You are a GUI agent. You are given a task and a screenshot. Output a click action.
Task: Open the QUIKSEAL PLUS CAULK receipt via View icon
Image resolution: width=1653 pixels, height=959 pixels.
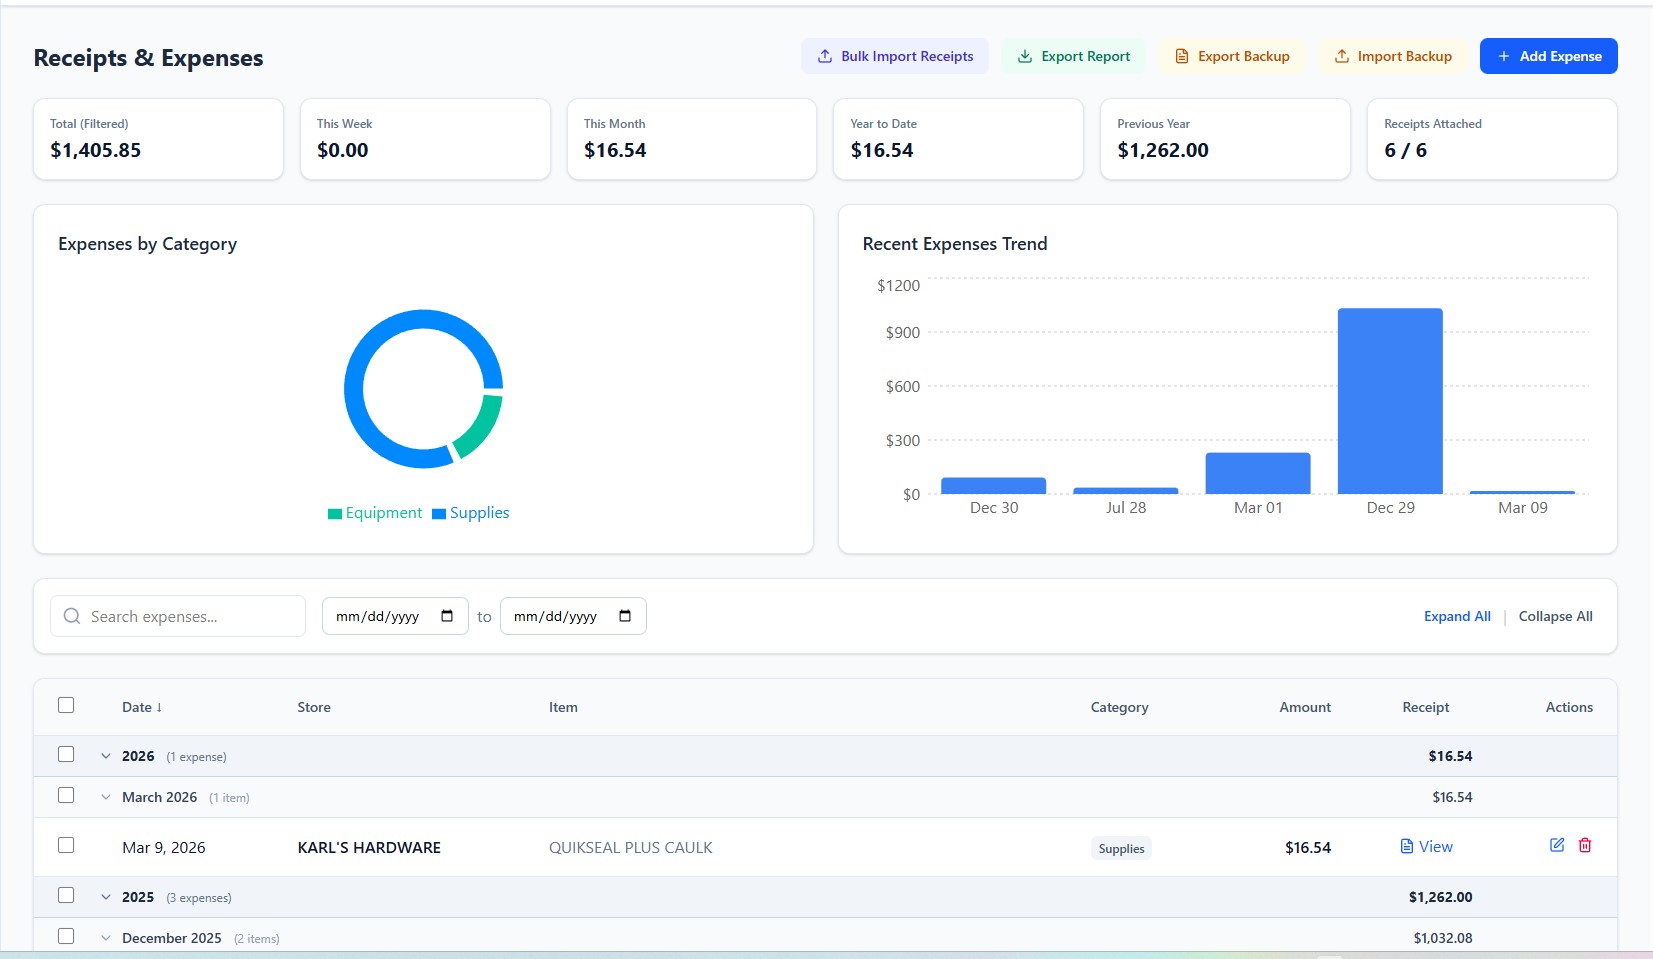(1407, 846)
